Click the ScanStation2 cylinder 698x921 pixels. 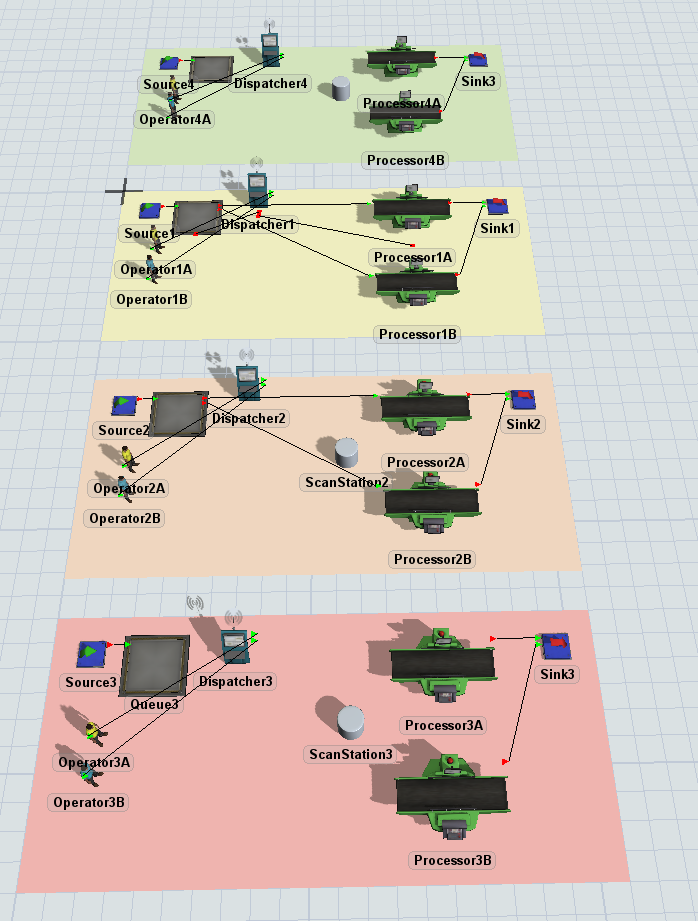[346, 452]
